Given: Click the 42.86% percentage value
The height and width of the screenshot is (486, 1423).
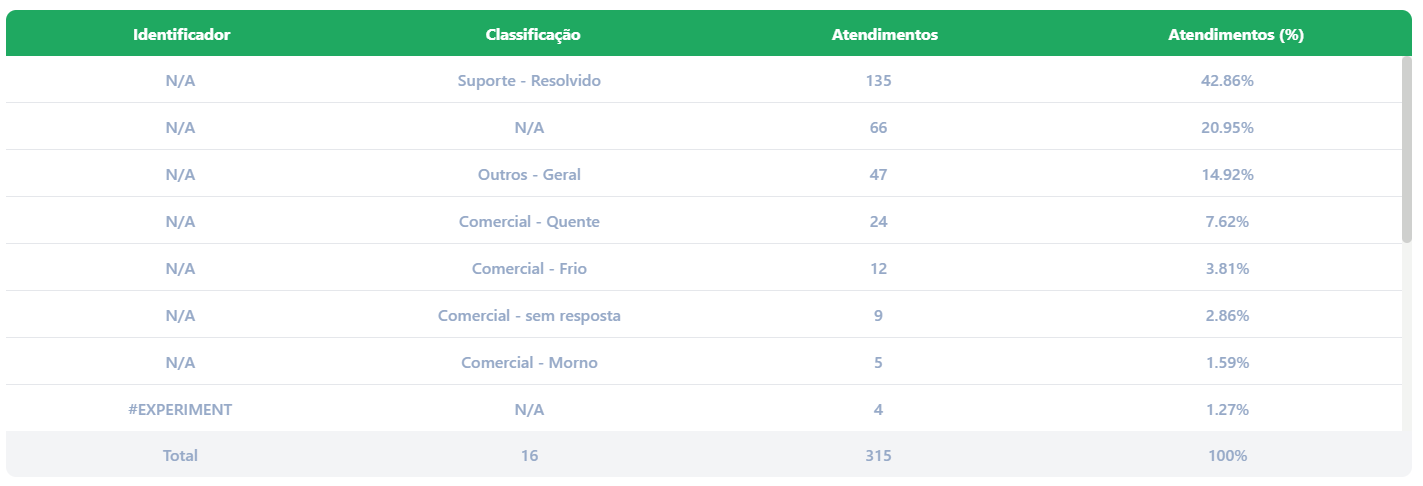Looking at the screenshot, I should point(1227,80).
